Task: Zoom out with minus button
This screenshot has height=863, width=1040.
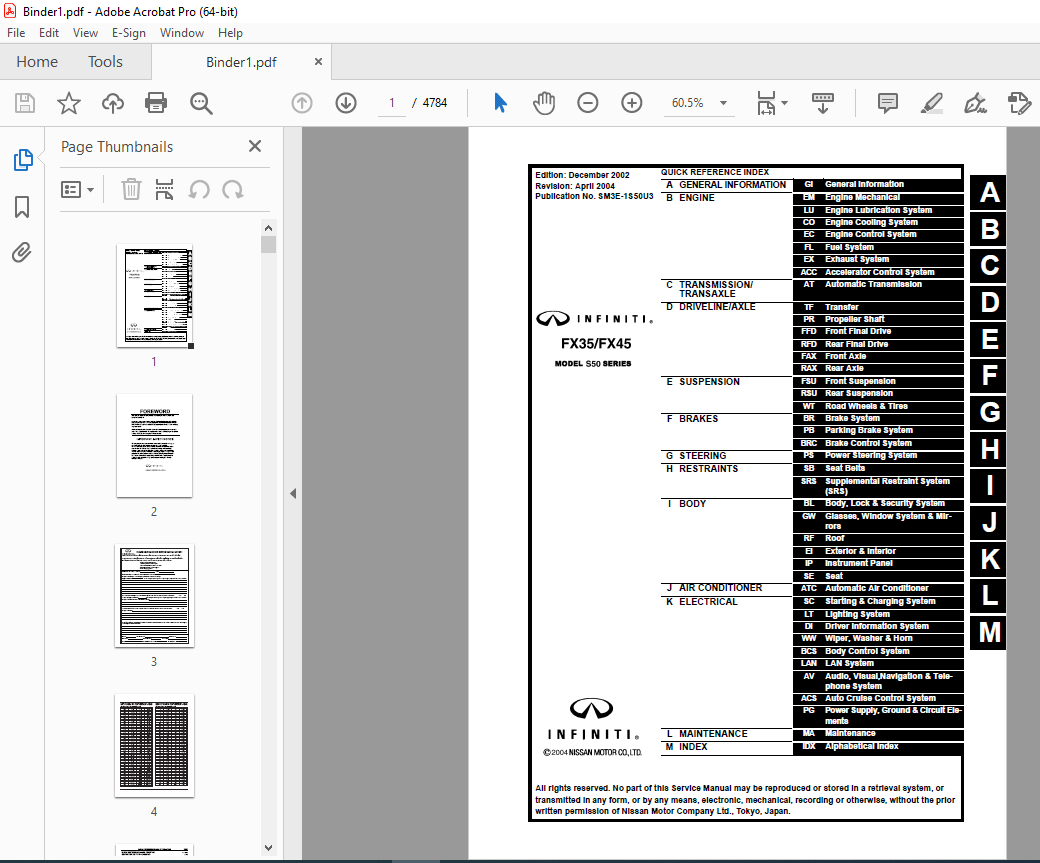Action: point(588,103)
